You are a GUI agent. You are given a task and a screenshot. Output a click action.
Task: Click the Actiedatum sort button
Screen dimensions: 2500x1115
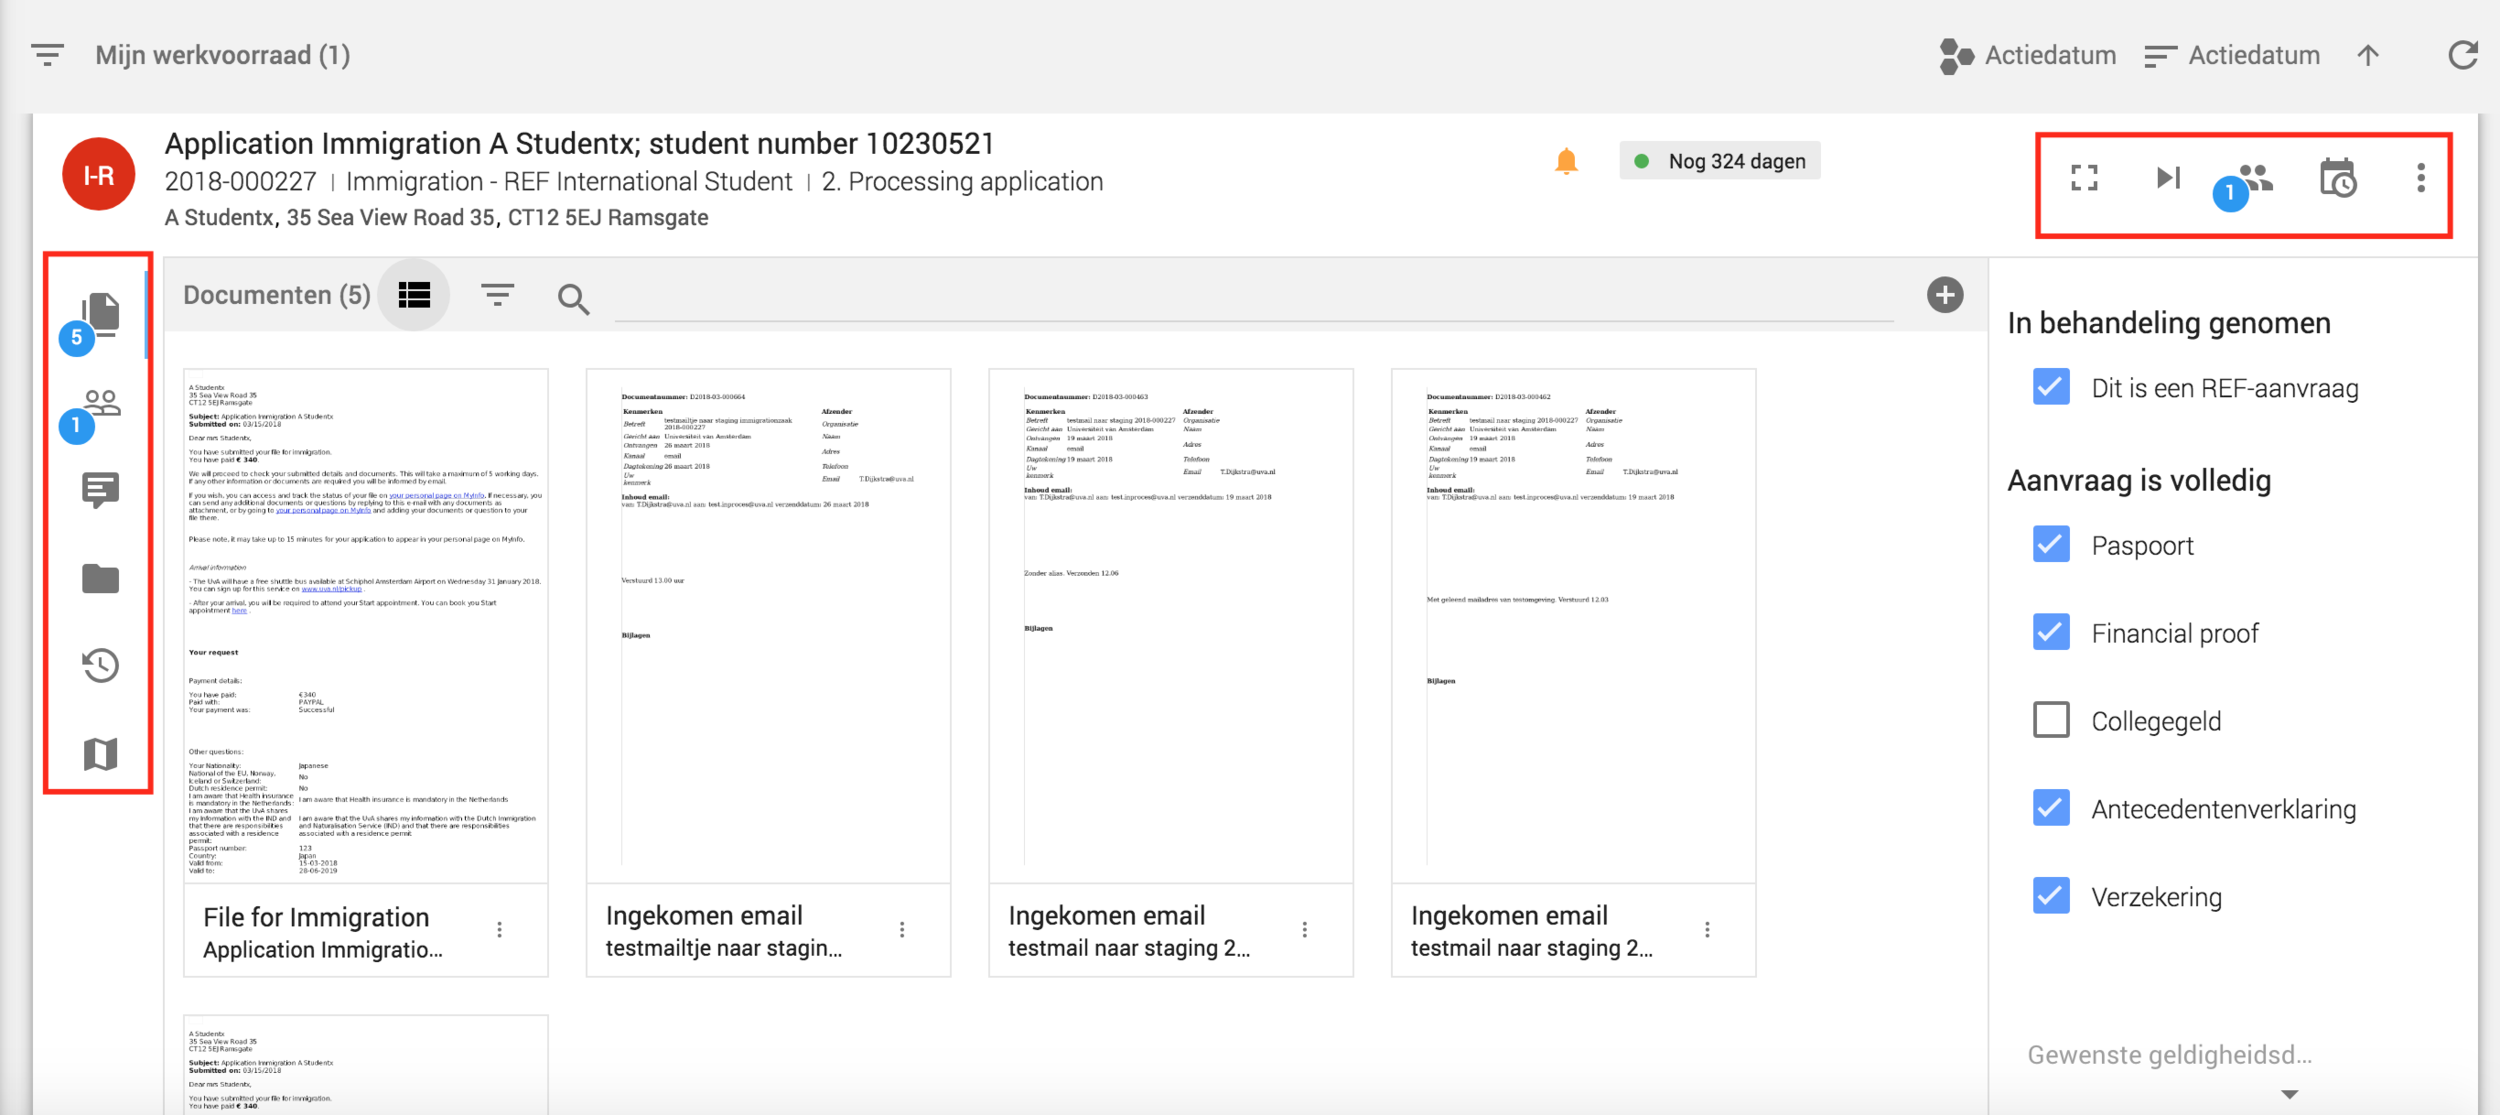(2232, 55)
